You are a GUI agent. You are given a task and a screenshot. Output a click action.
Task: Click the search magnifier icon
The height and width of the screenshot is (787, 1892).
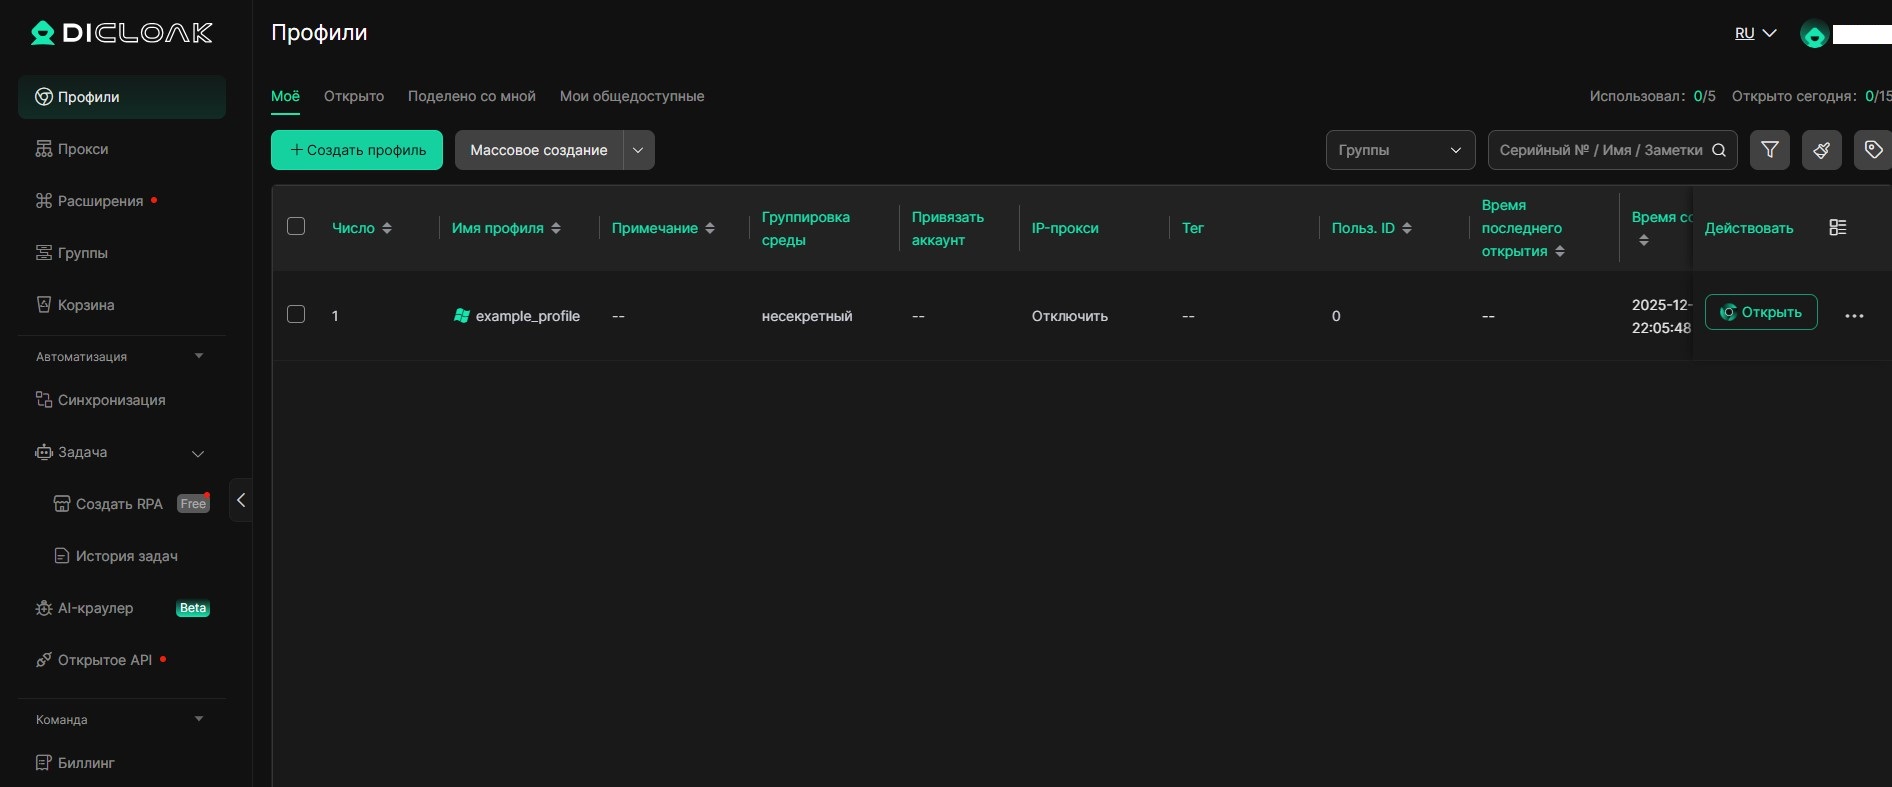[x=1719, y=150]
